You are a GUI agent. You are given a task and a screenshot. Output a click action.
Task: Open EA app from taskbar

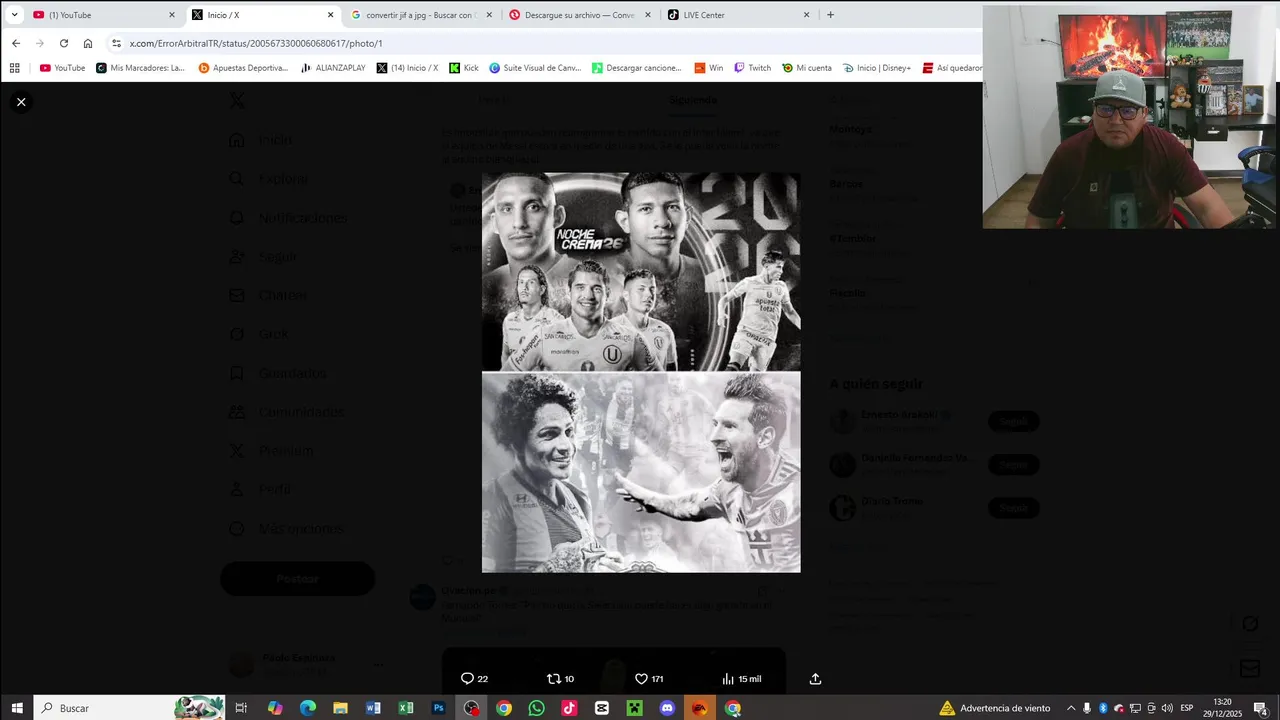[699, 708]
